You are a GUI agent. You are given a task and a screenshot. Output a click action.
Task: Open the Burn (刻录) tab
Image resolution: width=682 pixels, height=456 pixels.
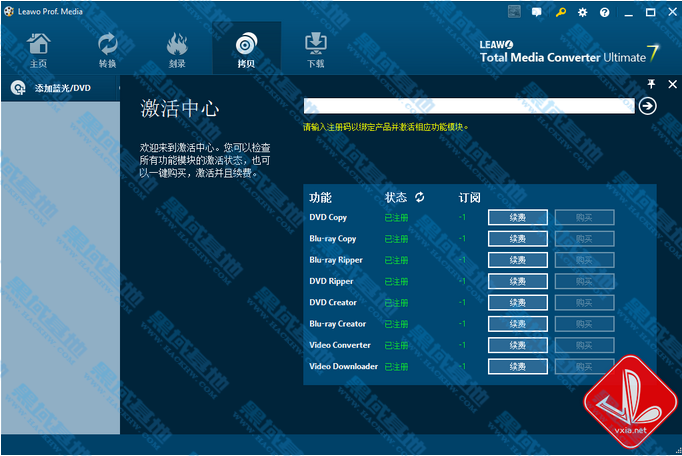[177, 50]
